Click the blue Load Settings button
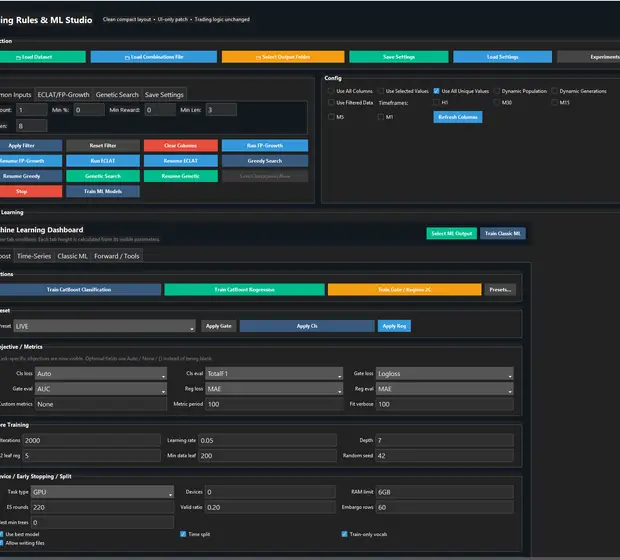This screenshot has height=560, width=620. 503,57
